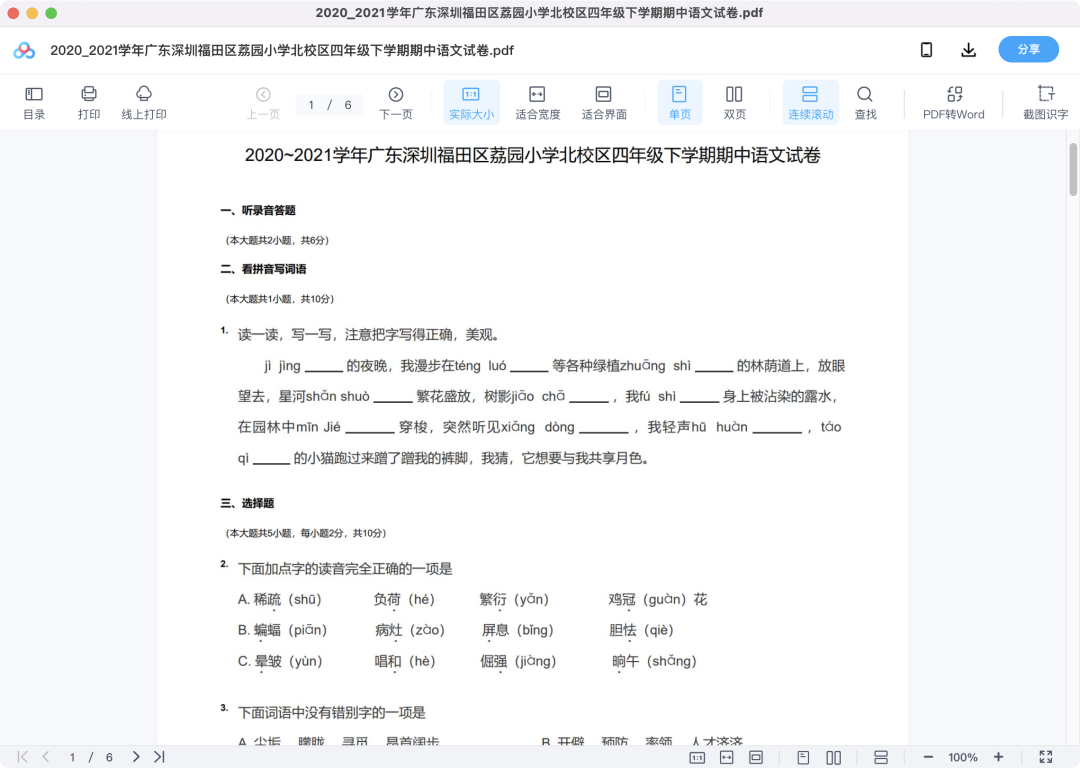This screenshot has width=1080, height=768.
Task: Open the 目录 table of contents panel
Action: click(34, 103)
